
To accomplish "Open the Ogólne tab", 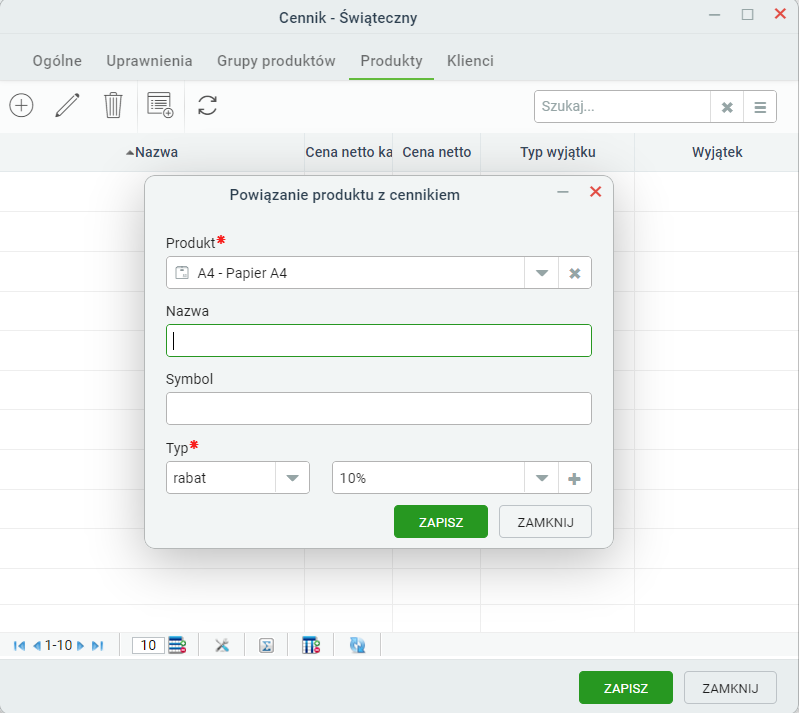I will tap(57, 61).
